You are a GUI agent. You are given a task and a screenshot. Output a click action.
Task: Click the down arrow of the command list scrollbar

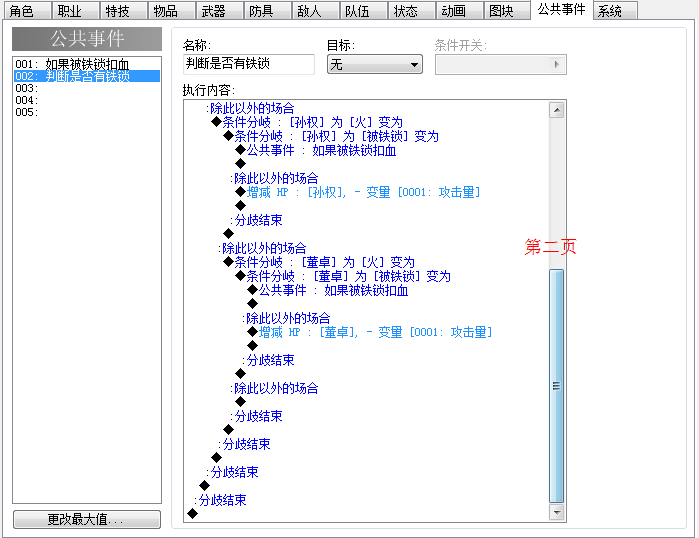556,512
